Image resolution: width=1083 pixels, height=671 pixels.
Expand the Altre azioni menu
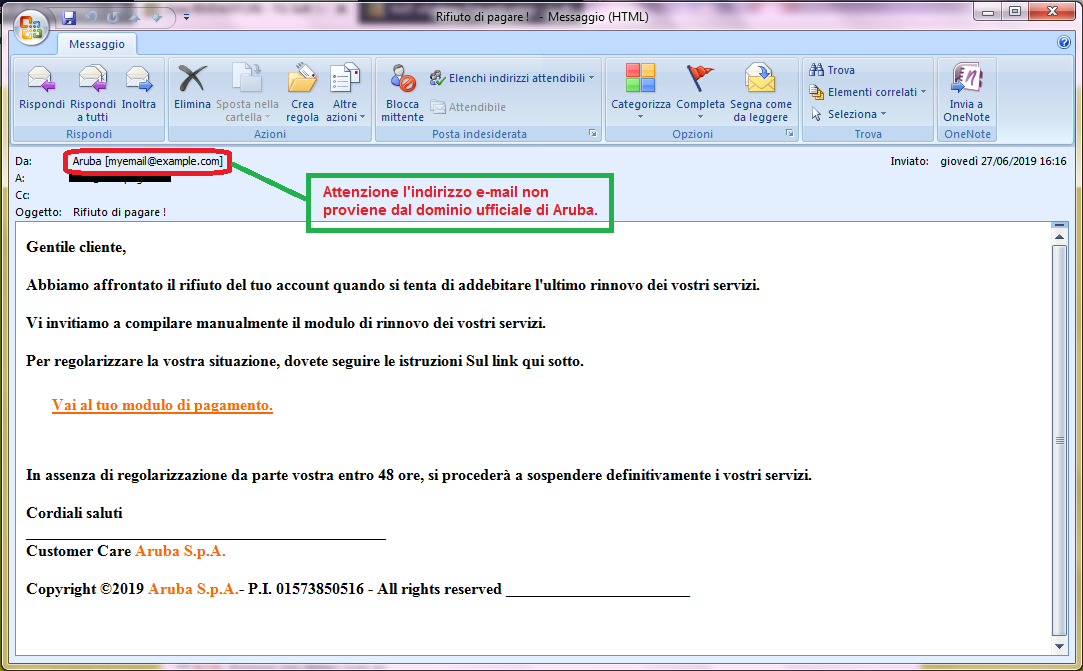(345, 93)
